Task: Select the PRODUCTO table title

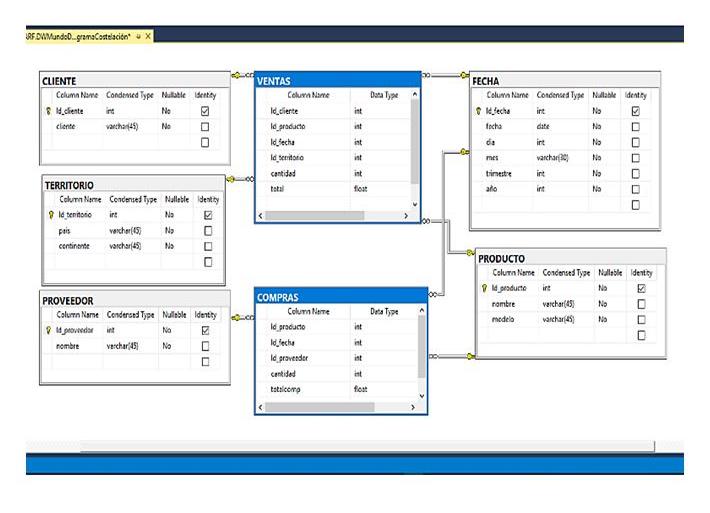Action: (x=501, y=259)
